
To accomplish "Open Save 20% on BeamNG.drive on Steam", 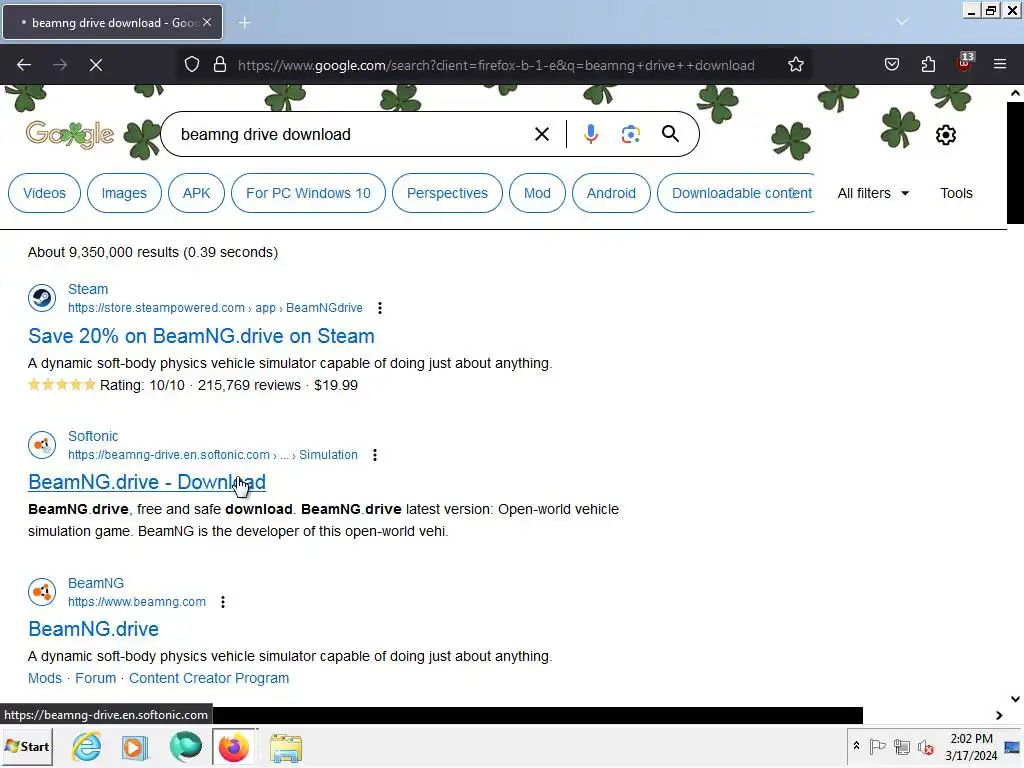I will tap(201, 336).
